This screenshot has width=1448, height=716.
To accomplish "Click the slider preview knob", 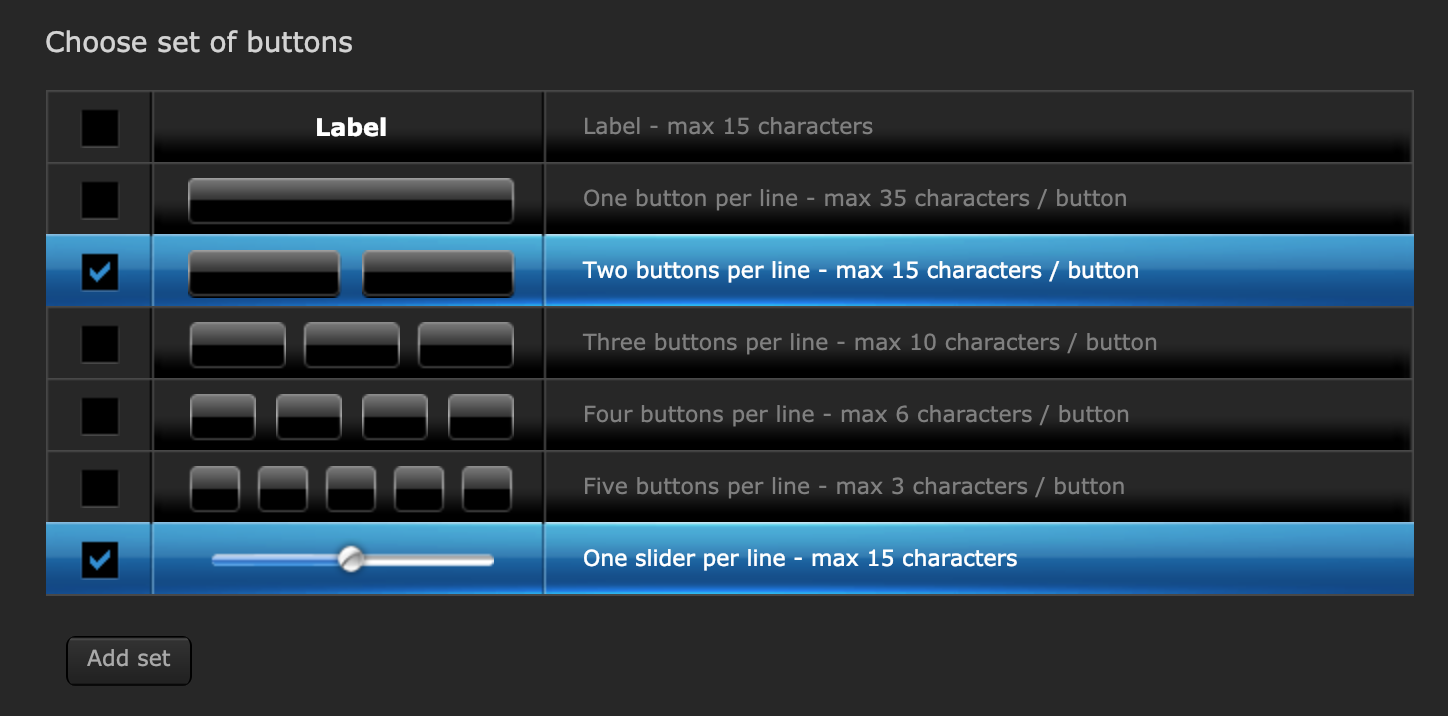I will click(351, 560).
